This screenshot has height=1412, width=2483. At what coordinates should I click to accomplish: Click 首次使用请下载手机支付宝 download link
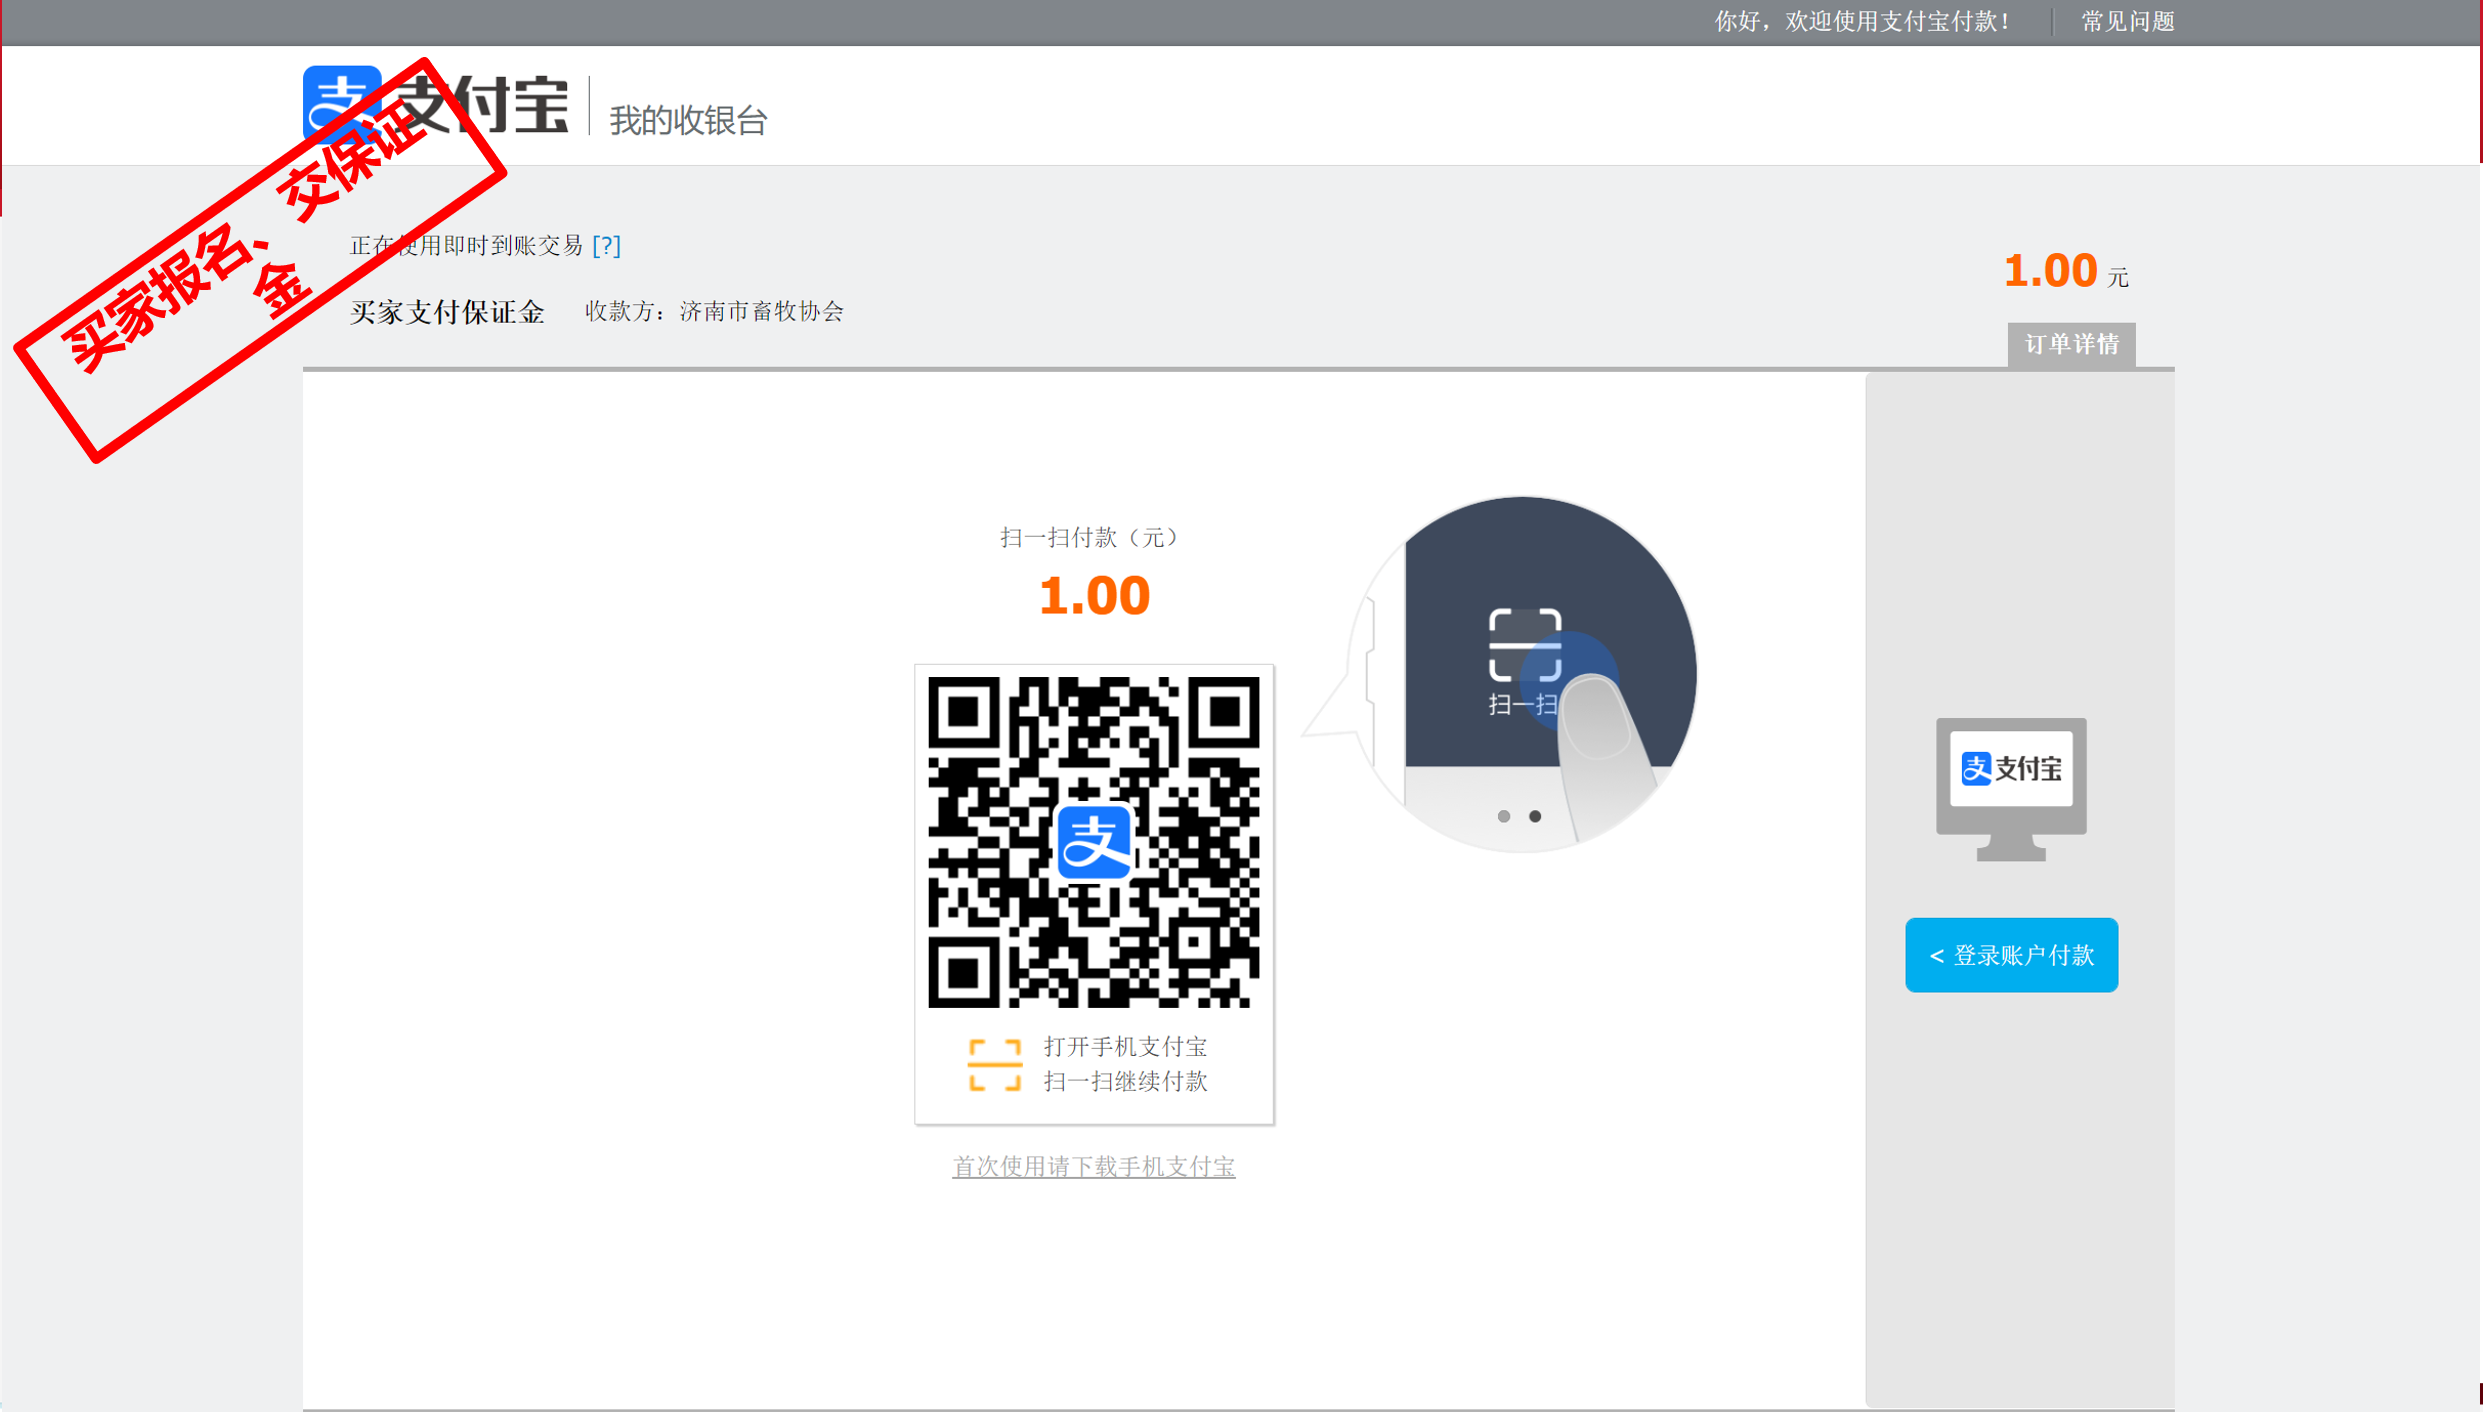(x=1093, y=1166)
